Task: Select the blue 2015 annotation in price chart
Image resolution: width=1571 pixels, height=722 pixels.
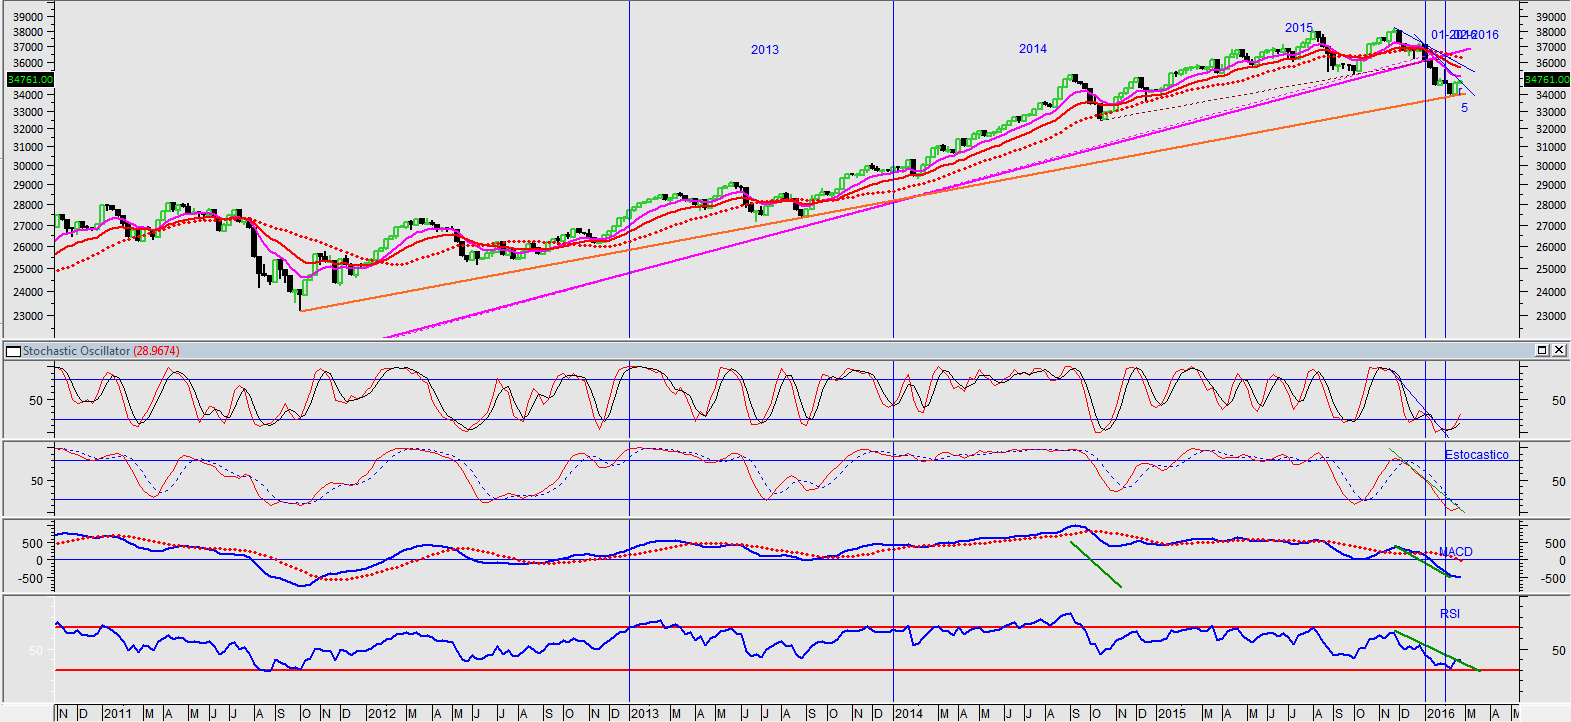Action: point(1299,28)
